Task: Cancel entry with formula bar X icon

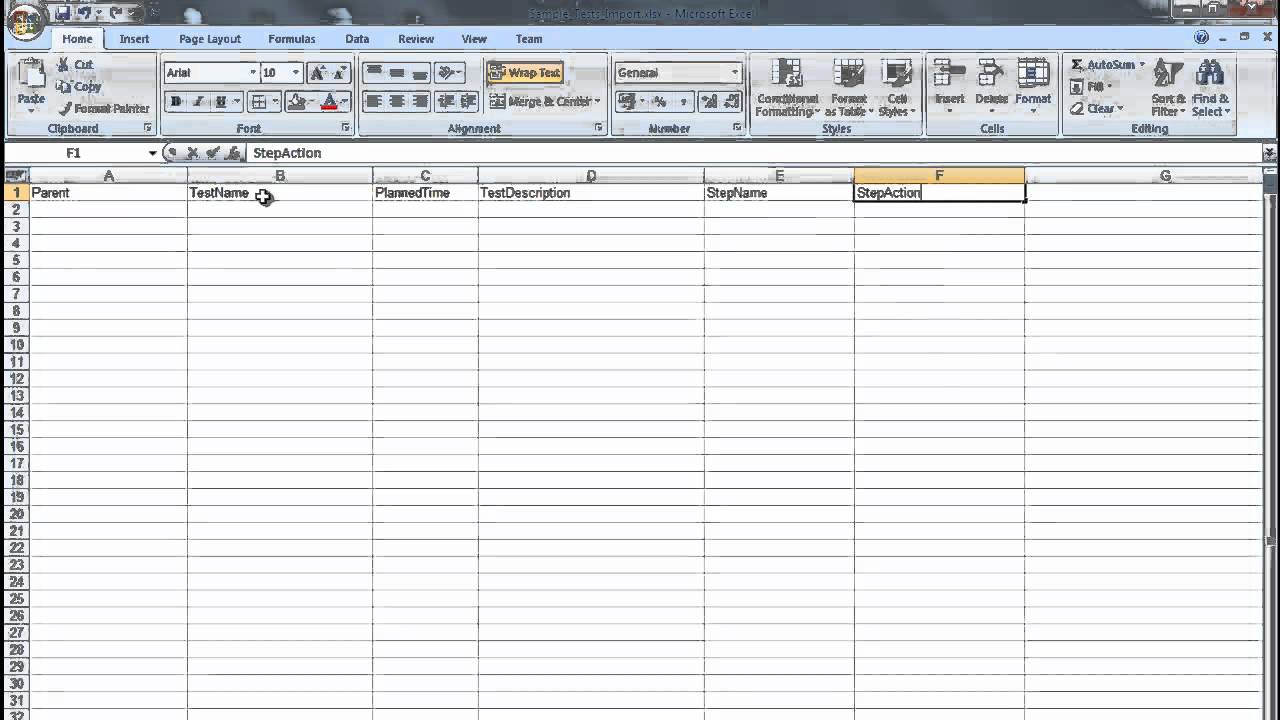Action: 192,153
